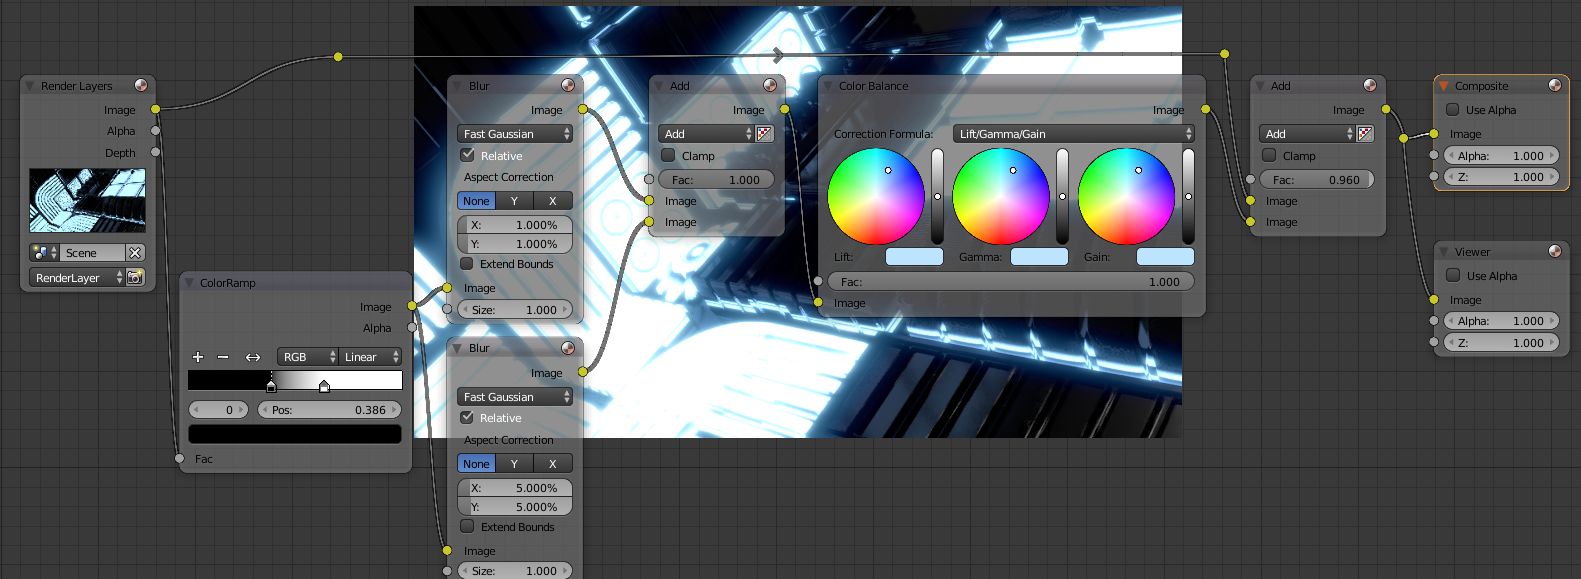Enable Use Alpha on Composite node
1581x579 pixels.
click(1453, 109)
